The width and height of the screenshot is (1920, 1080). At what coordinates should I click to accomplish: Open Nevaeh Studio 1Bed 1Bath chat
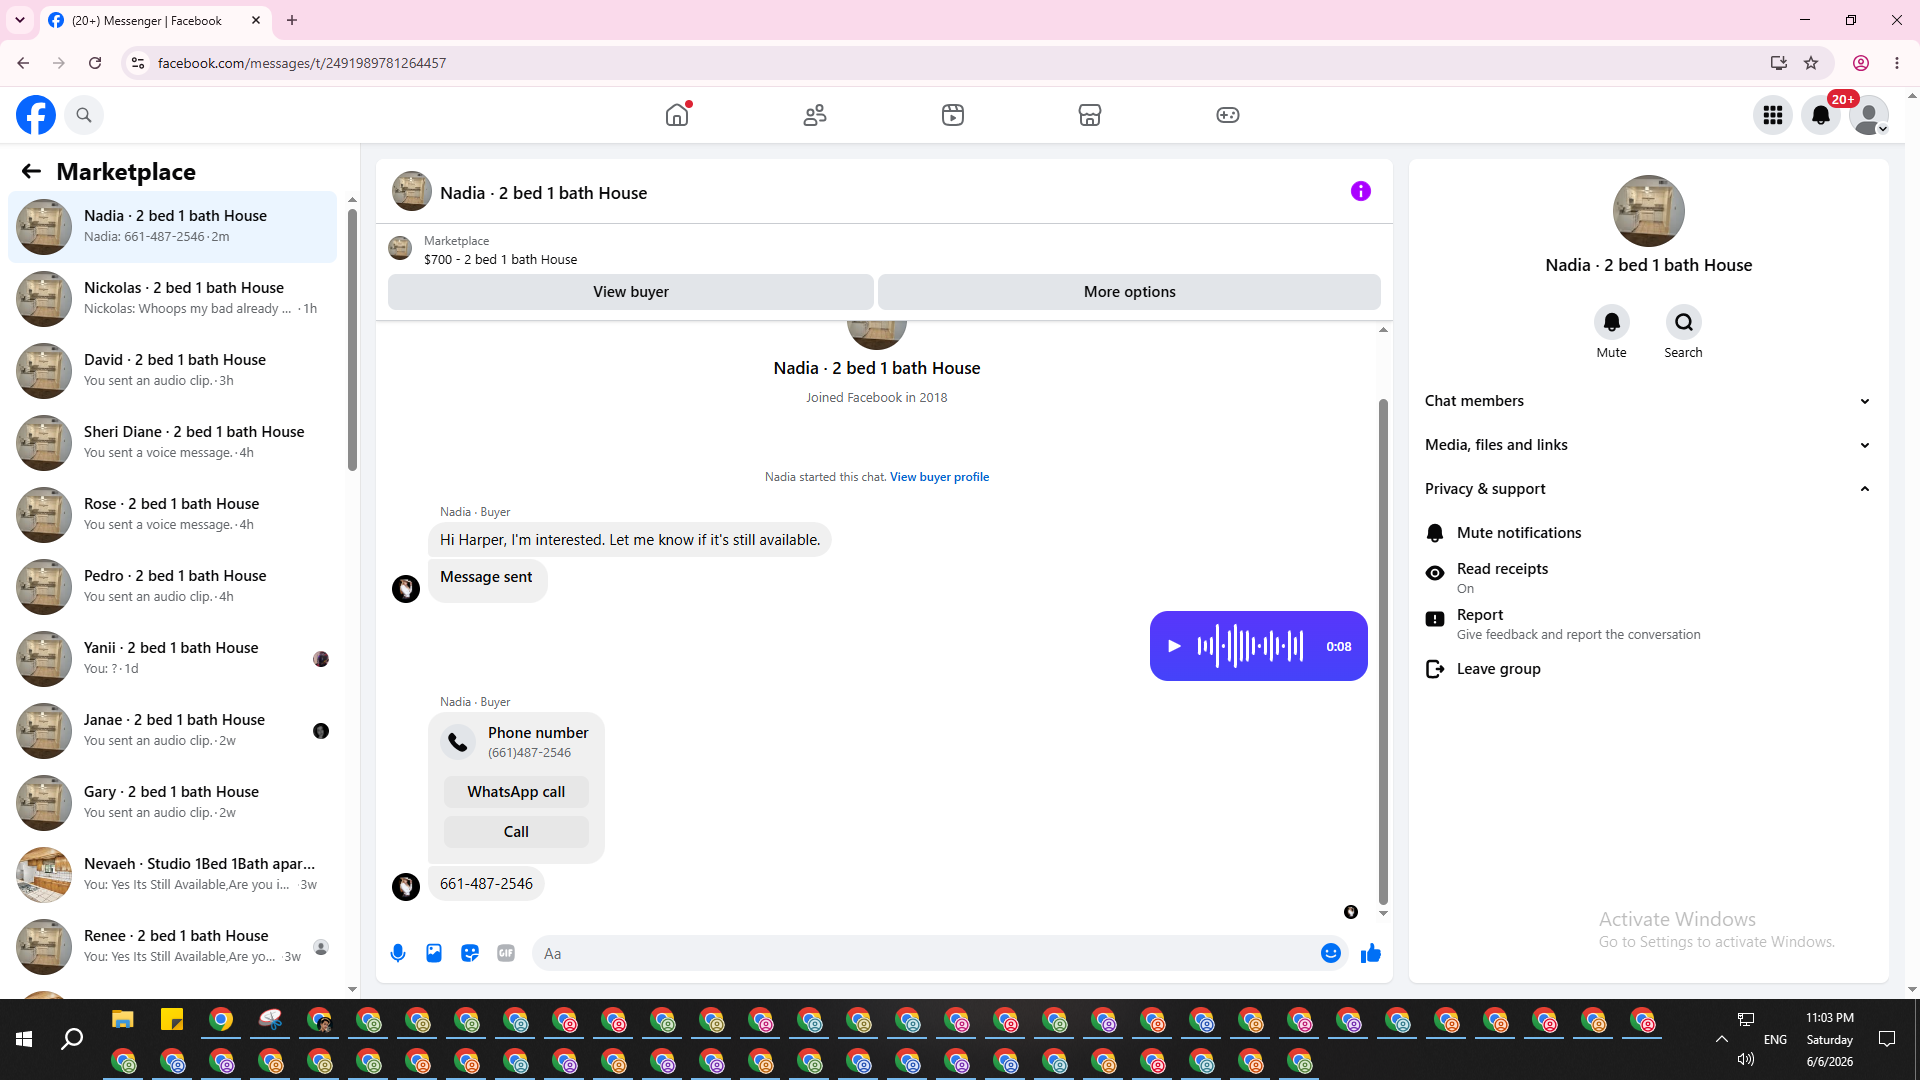coord(172,875)
